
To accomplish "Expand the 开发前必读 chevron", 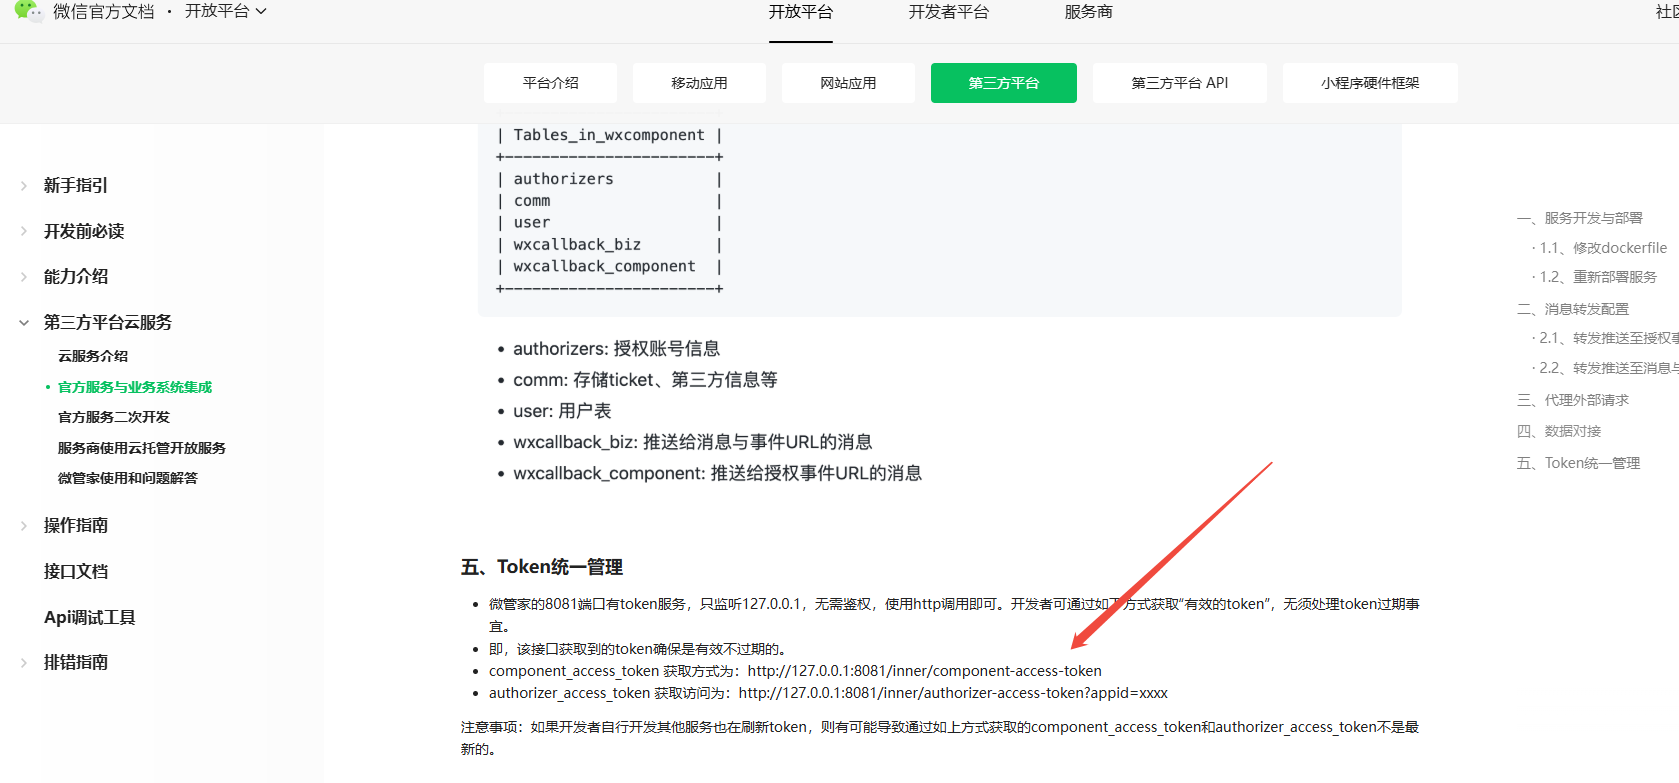I will (24, 231).
